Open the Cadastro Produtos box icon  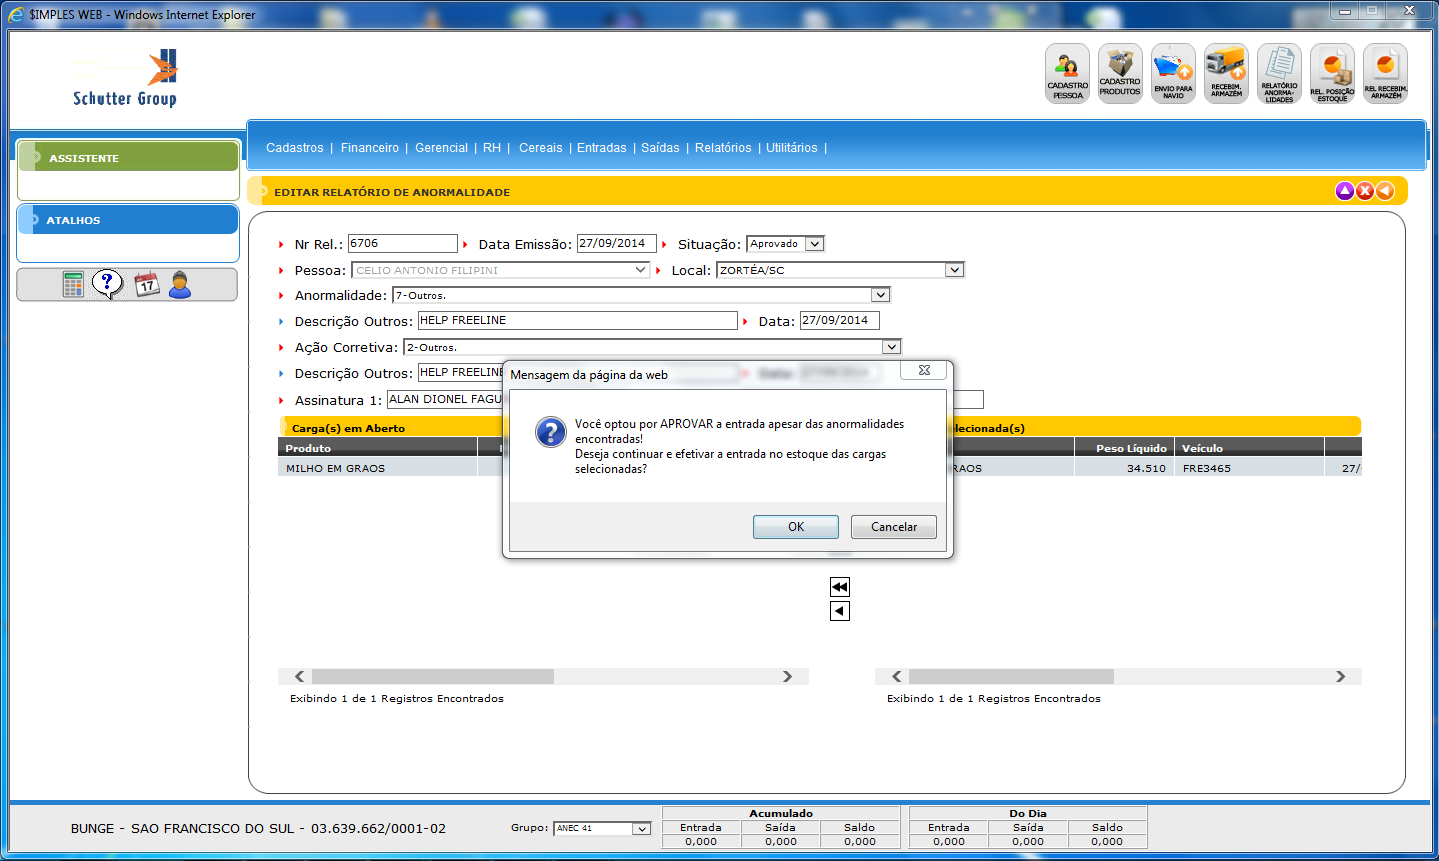pos(1120,73)
